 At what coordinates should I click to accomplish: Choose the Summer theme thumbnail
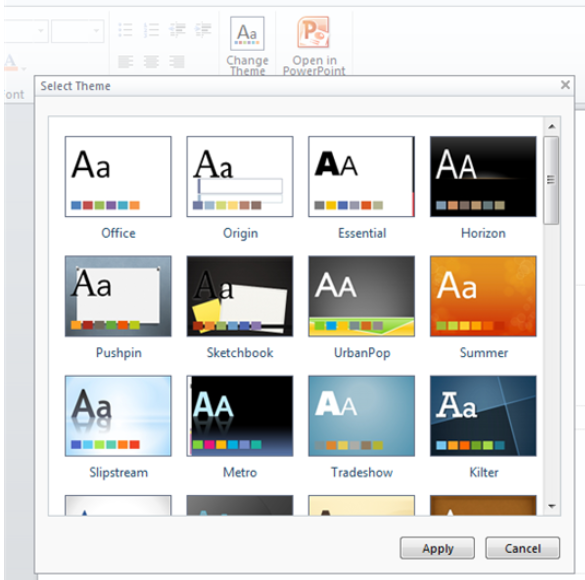point(483,296)
